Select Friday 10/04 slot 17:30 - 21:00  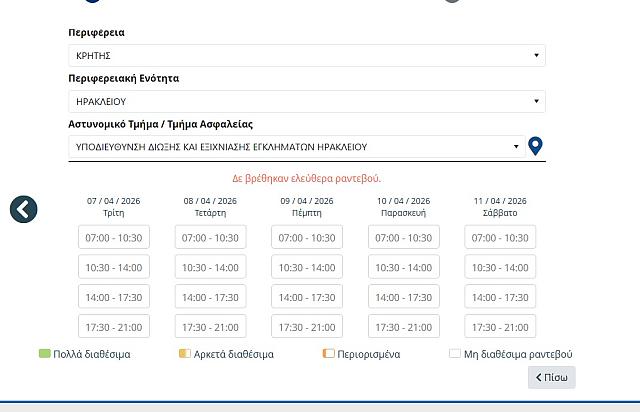click(403, 327)
